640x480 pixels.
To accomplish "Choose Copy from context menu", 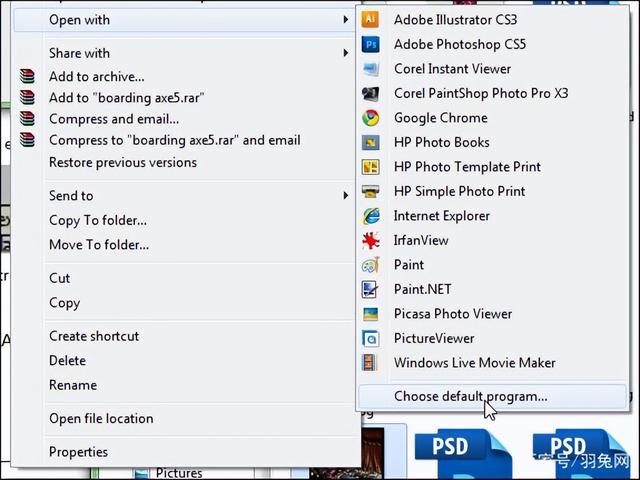I will pyautogui.click(x=64, y=303).
